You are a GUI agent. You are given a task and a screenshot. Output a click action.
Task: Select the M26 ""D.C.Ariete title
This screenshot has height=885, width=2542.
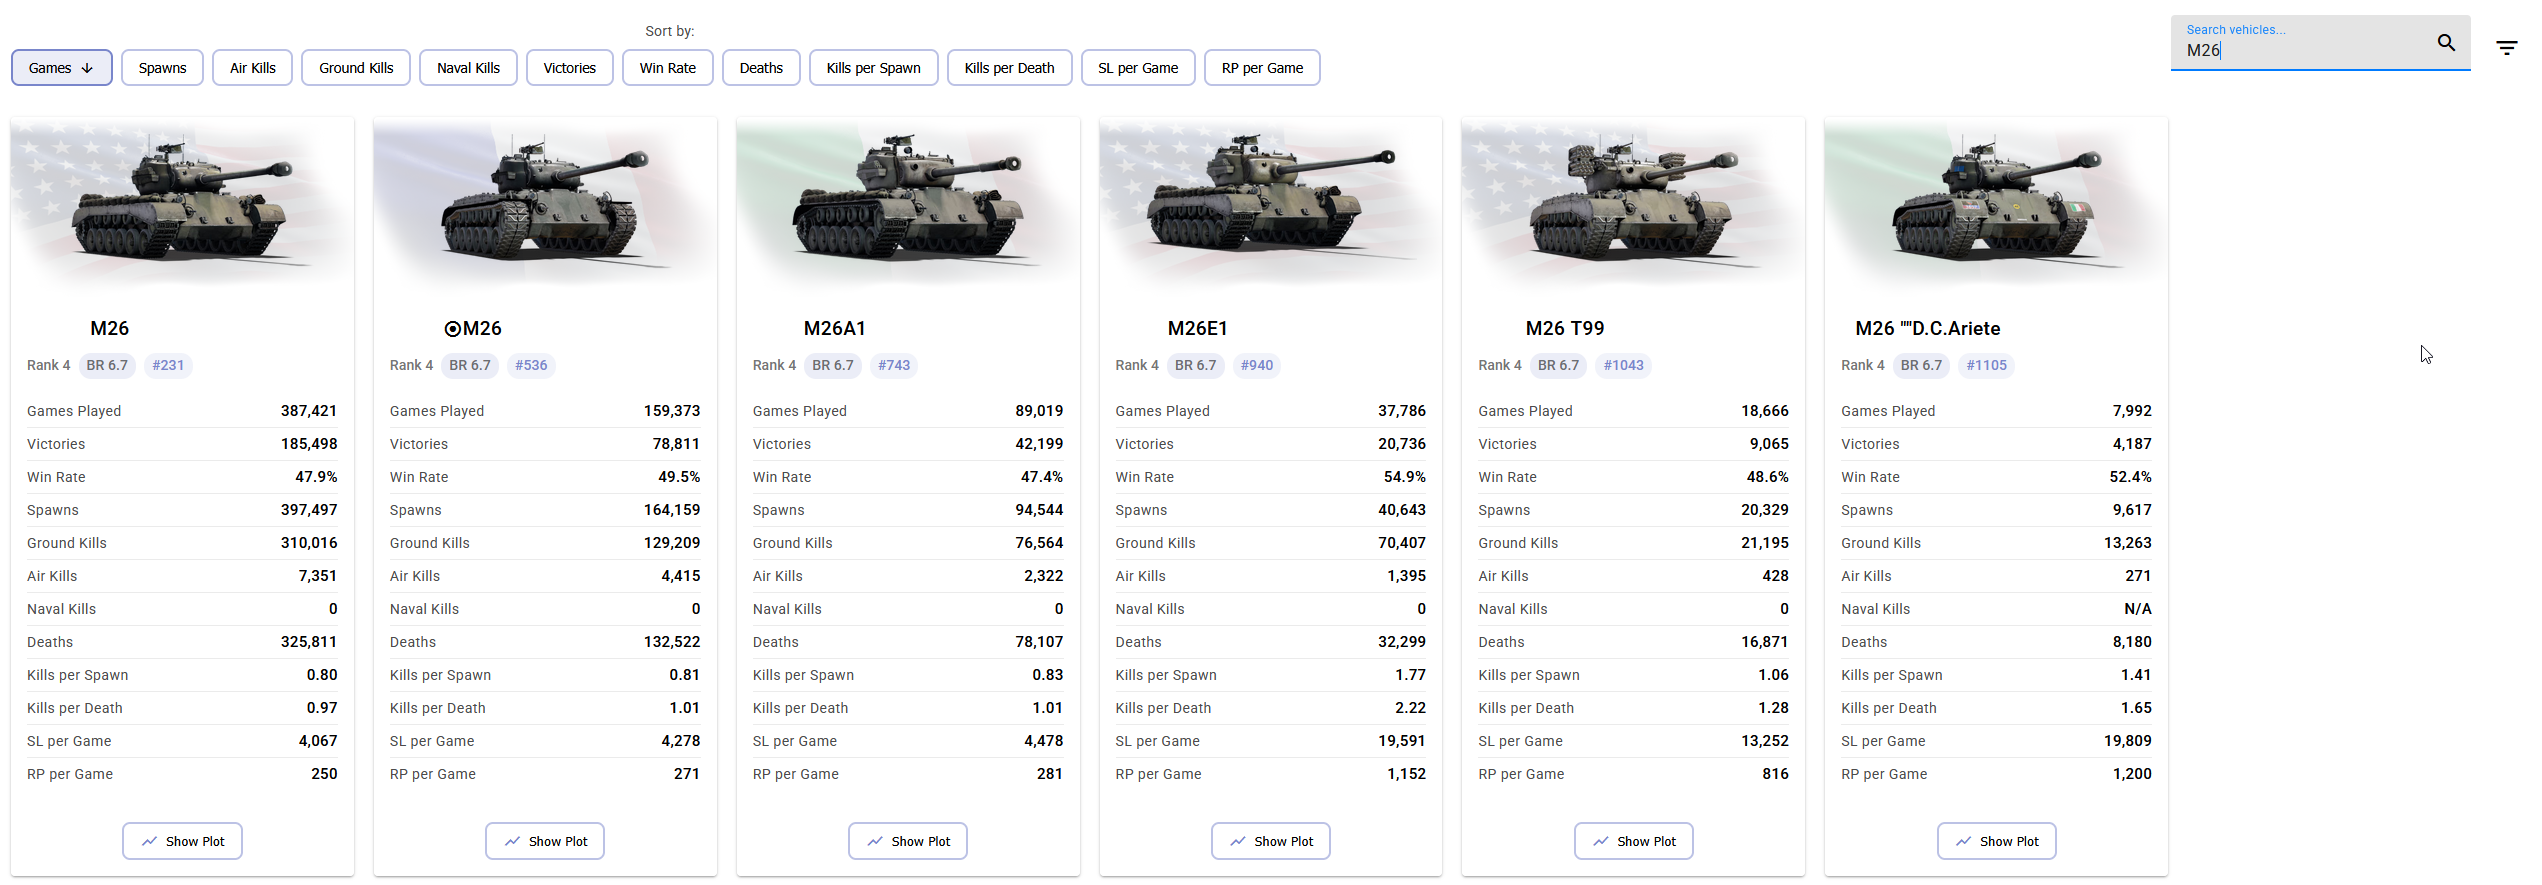coord(1928,328)
